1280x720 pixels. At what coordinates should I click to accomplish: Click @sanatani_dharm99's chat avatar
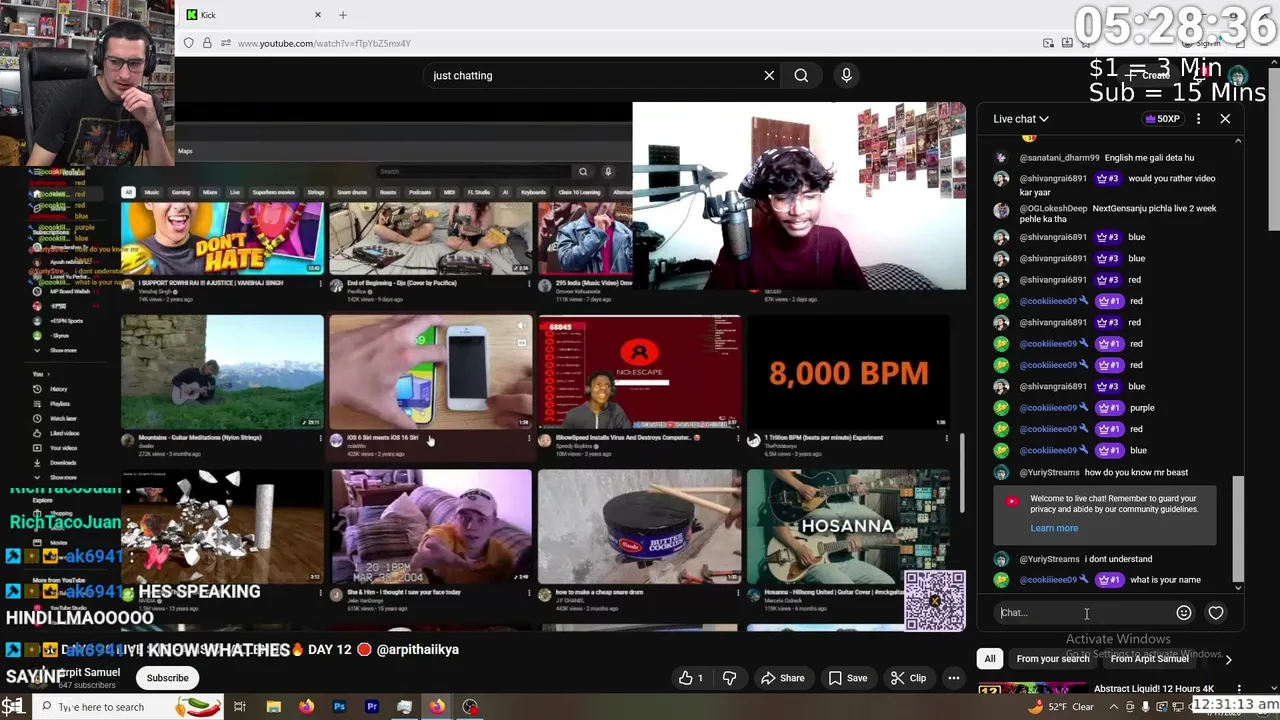[x=1001, y=158]
